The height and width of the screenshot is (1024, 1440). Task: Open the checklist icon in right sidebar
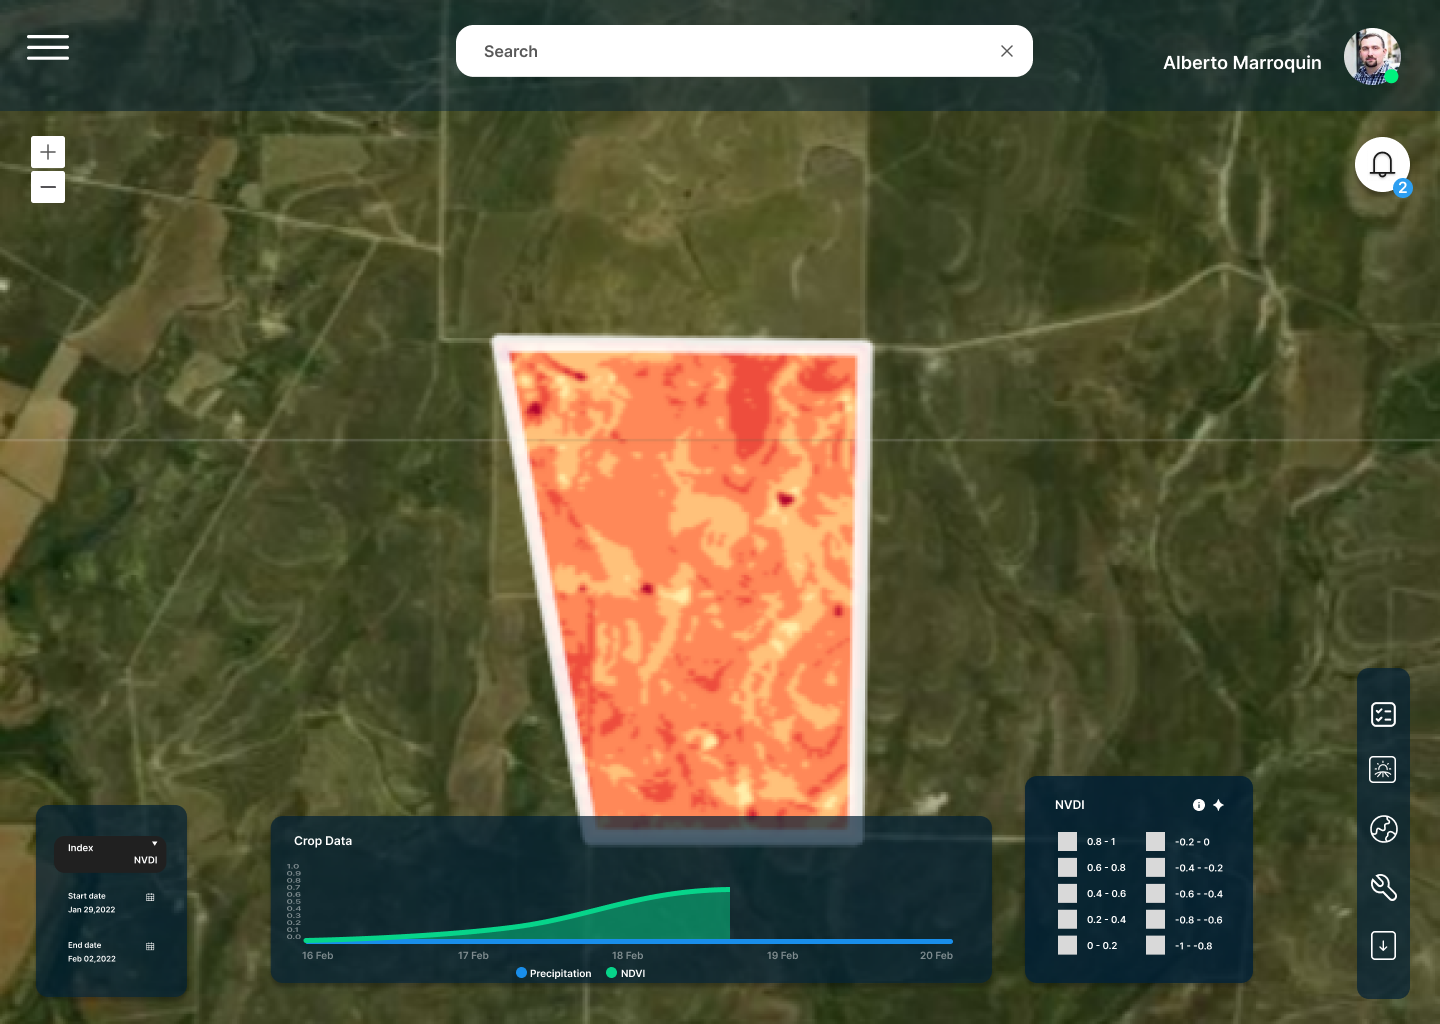coord(1383,714)
